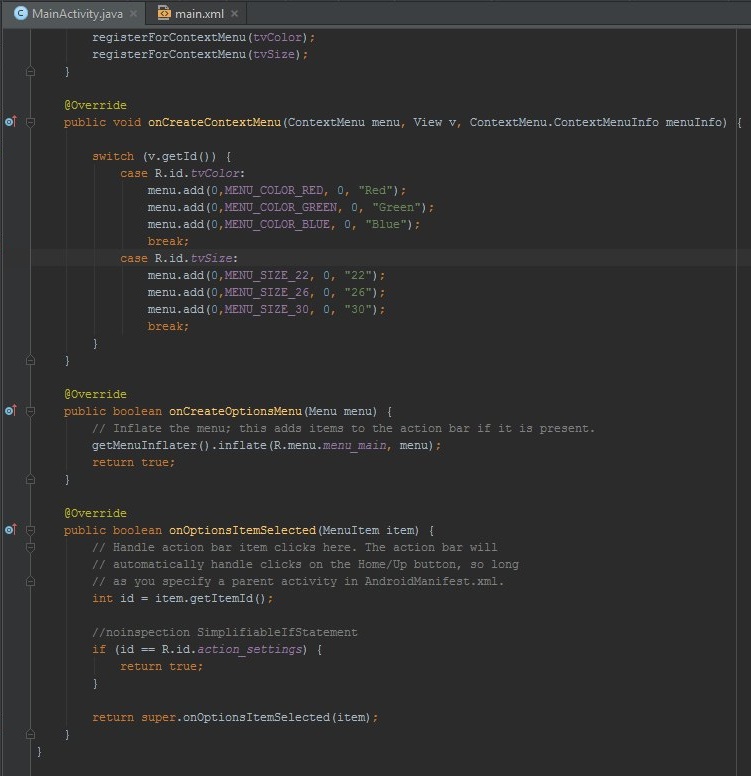Click override gutter icon beside onOptionsItemSelected

tap(11, 530)
